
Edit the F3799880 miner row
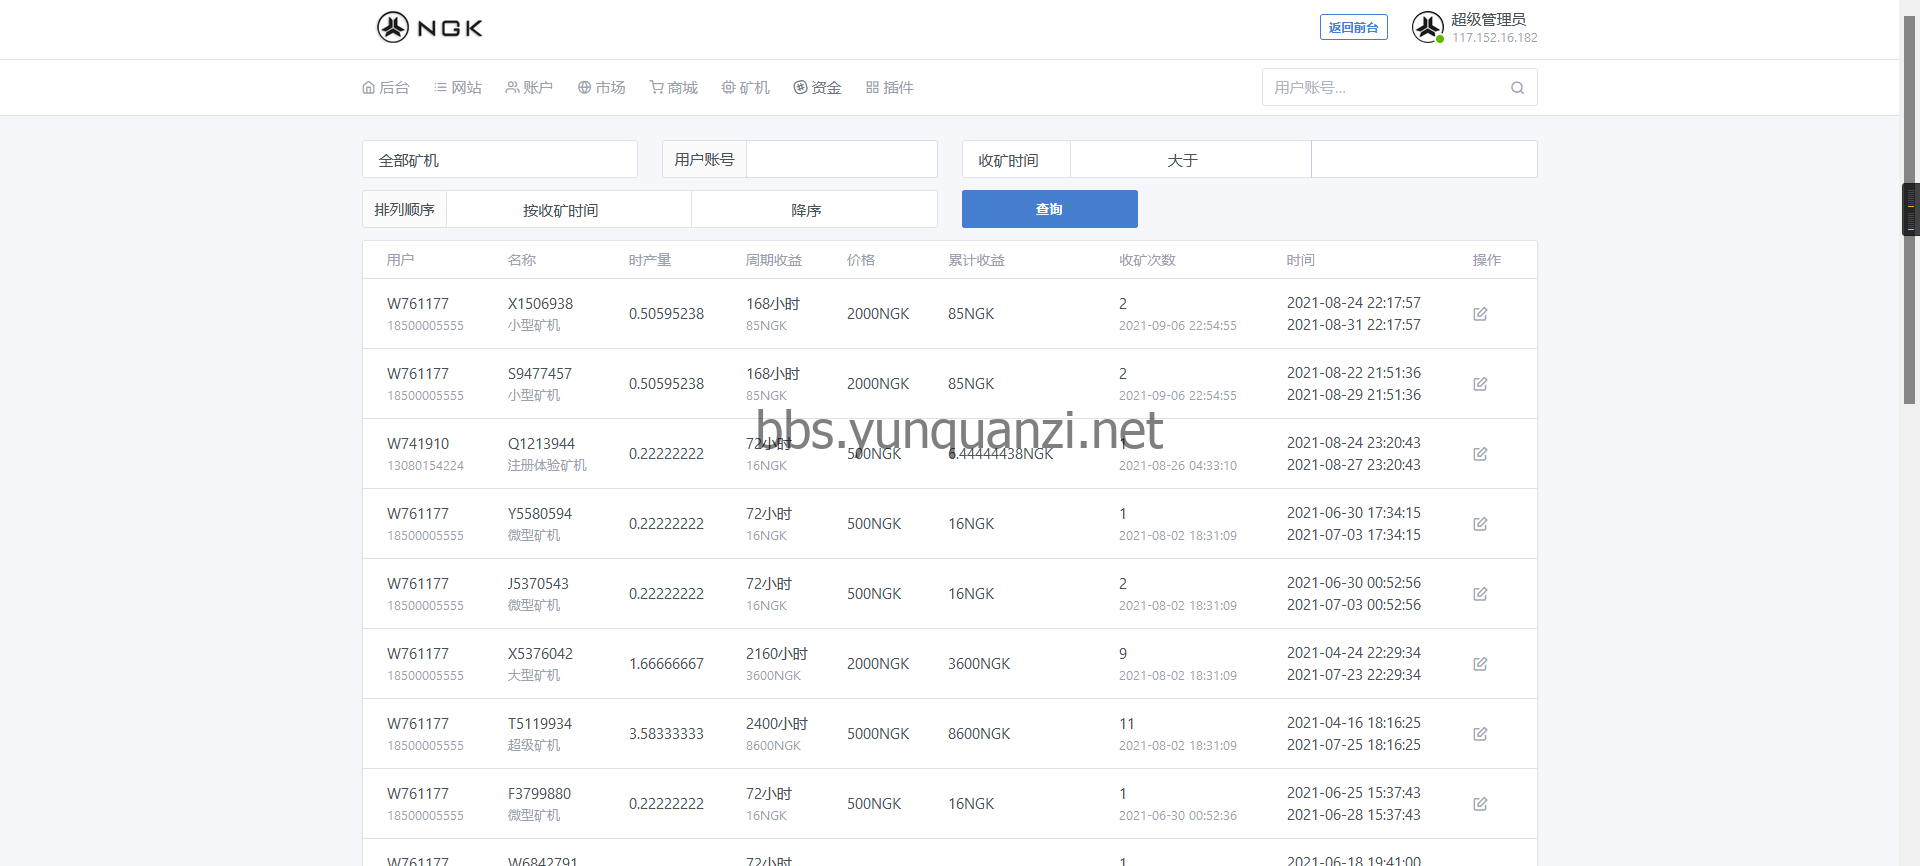pos(1480,804)
